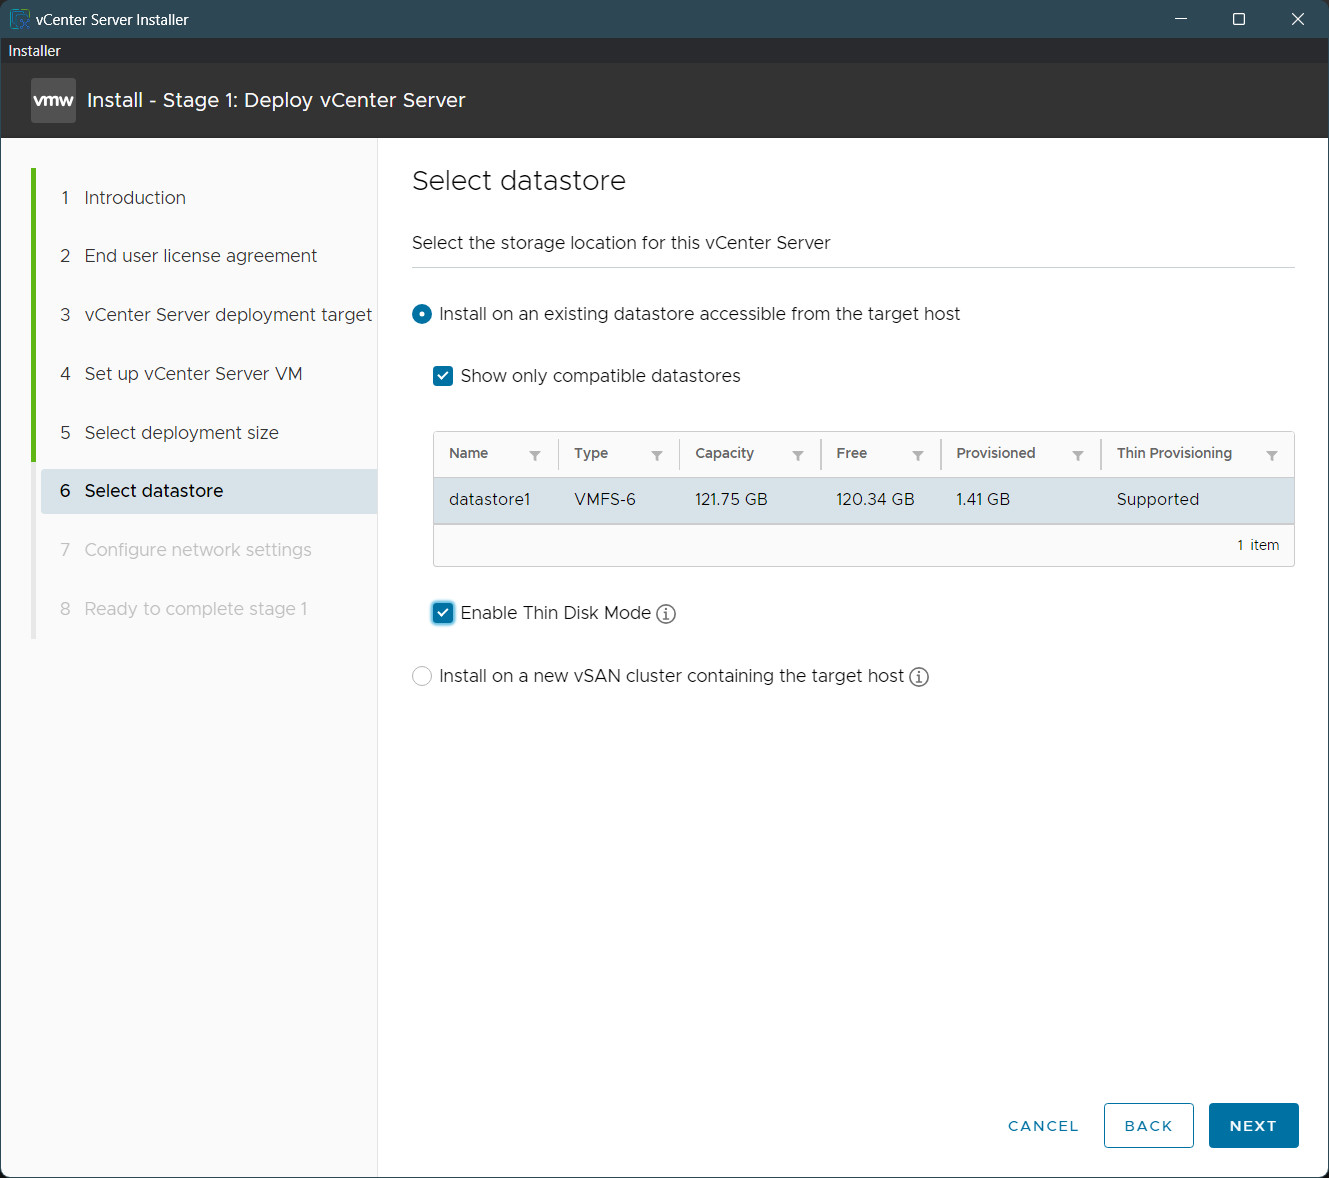Click the vmw logo in header
This screenshot has height=1178, width=1329.
[x=53, y=100]
